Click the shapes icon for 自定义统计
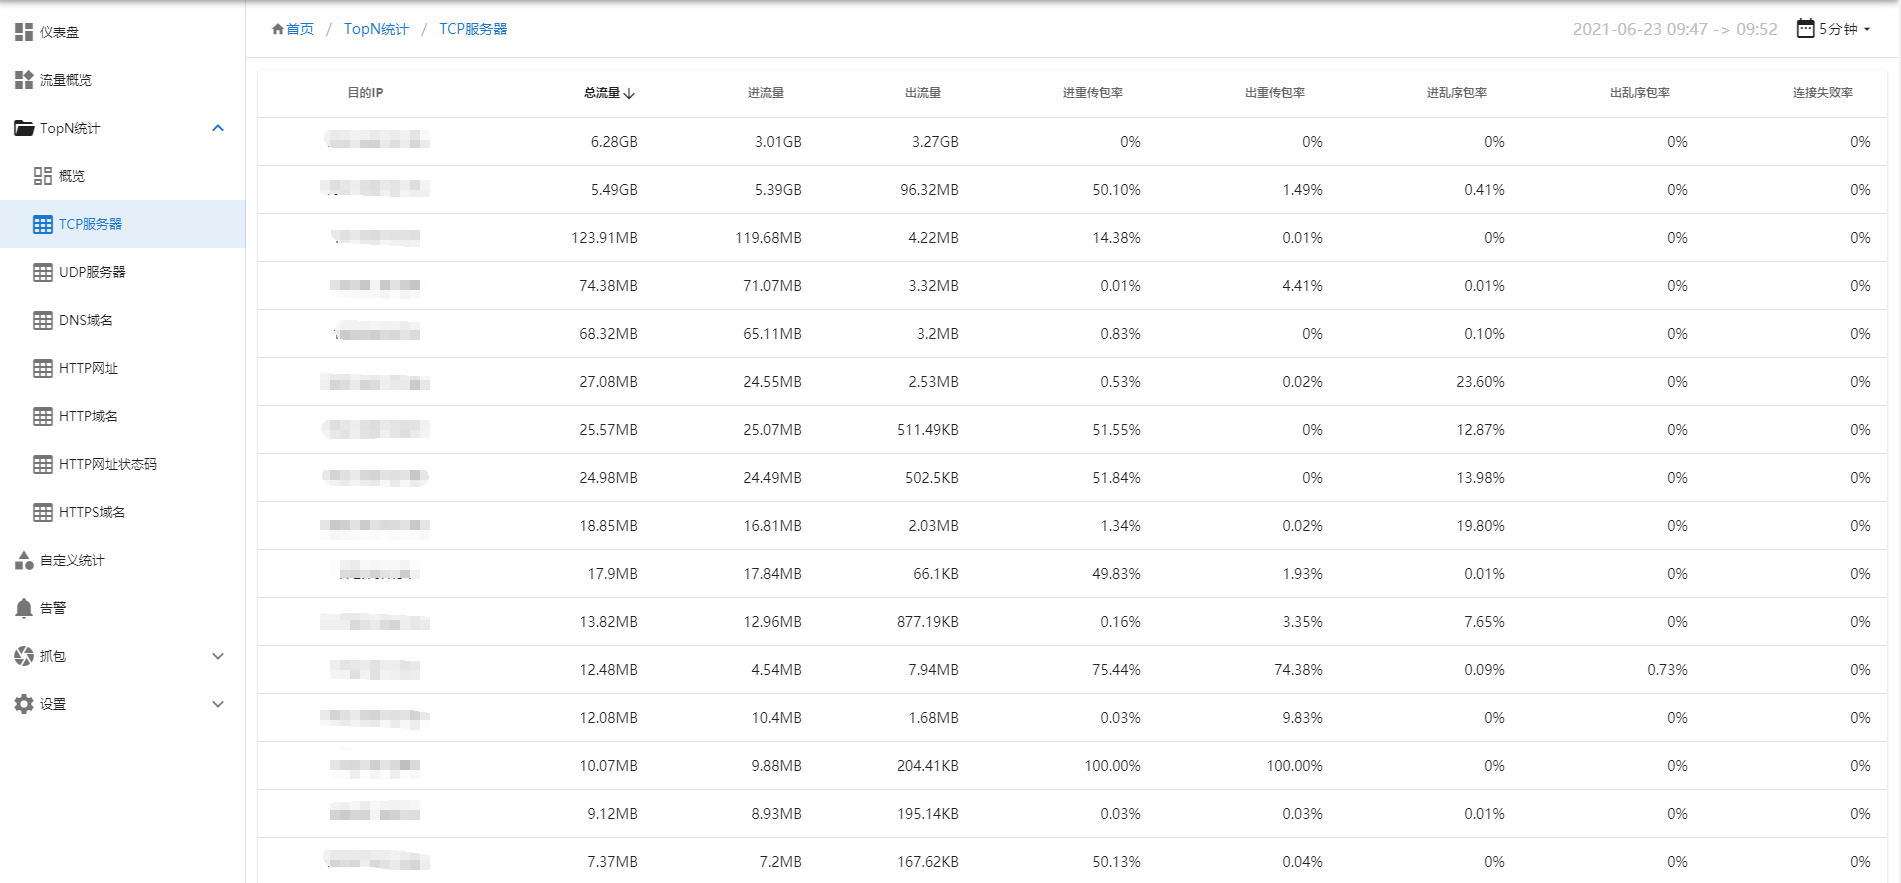 coord(24,560)
